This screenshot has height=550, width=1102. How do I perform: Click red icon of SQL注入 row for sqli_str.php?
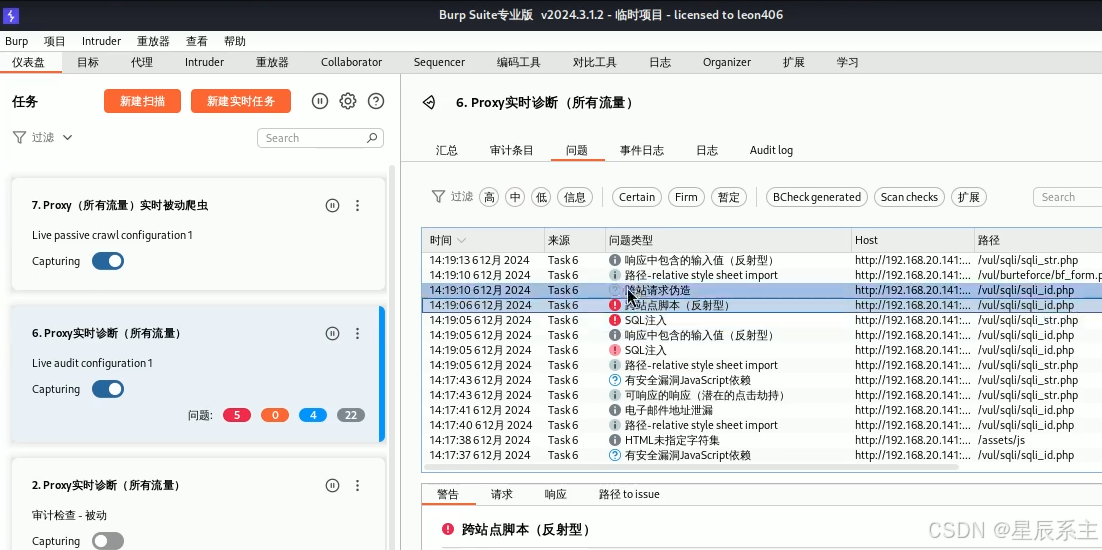tap(615, 320)
